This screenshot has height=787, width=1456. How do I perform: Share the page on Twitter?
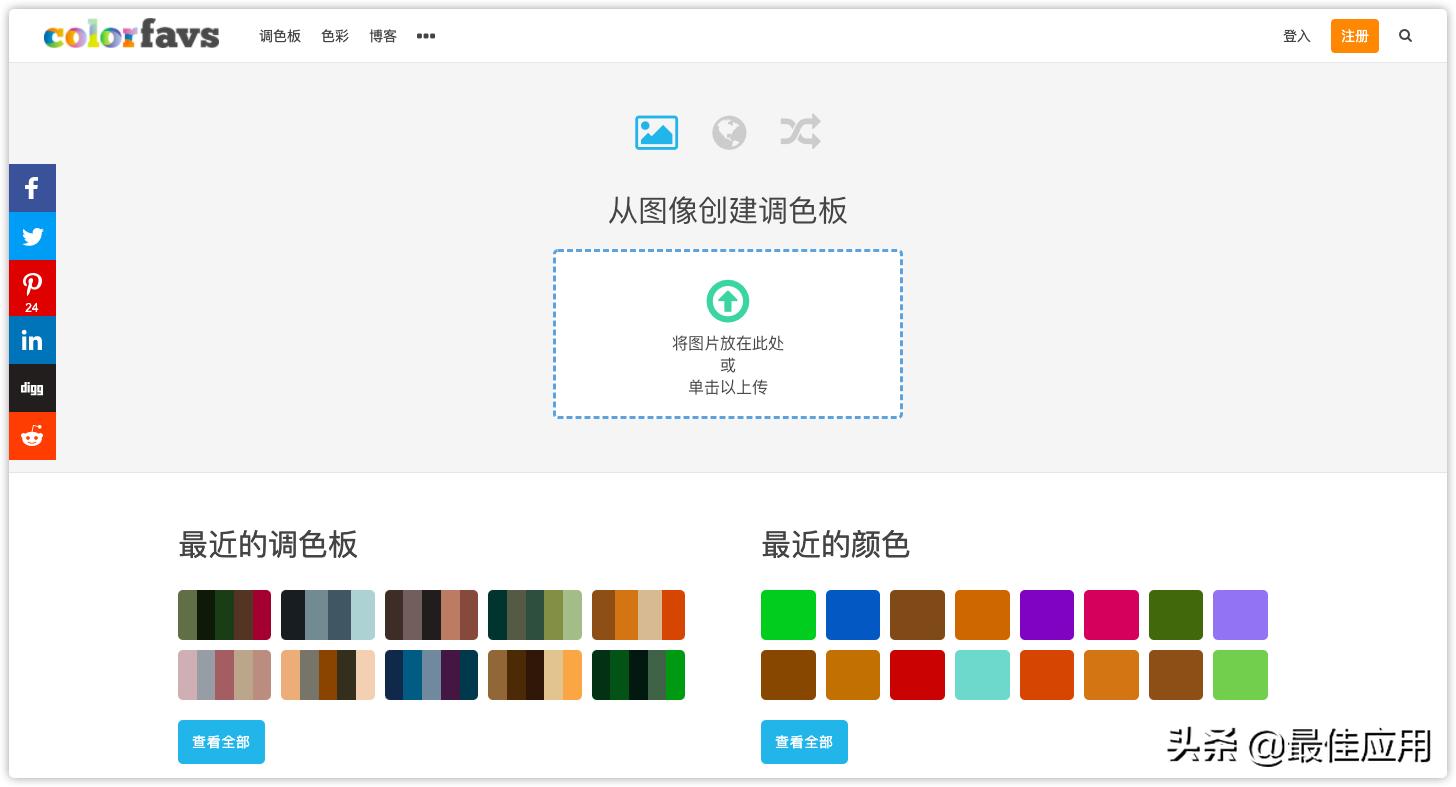tap(32, 236)
